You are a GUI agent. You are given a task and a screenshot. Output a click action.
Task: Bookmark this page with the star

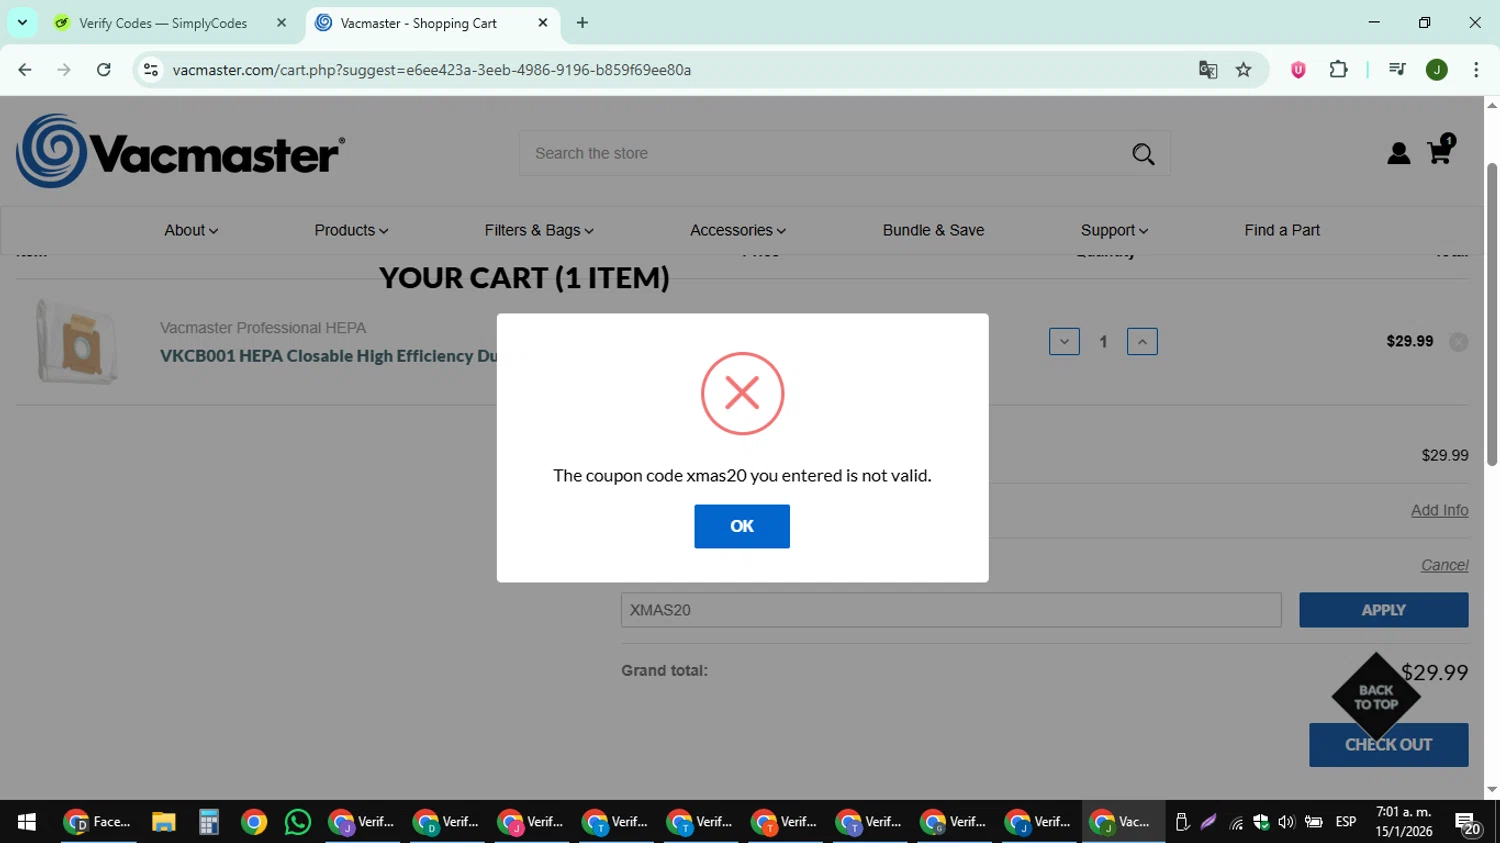click(x=1243, y=69)
